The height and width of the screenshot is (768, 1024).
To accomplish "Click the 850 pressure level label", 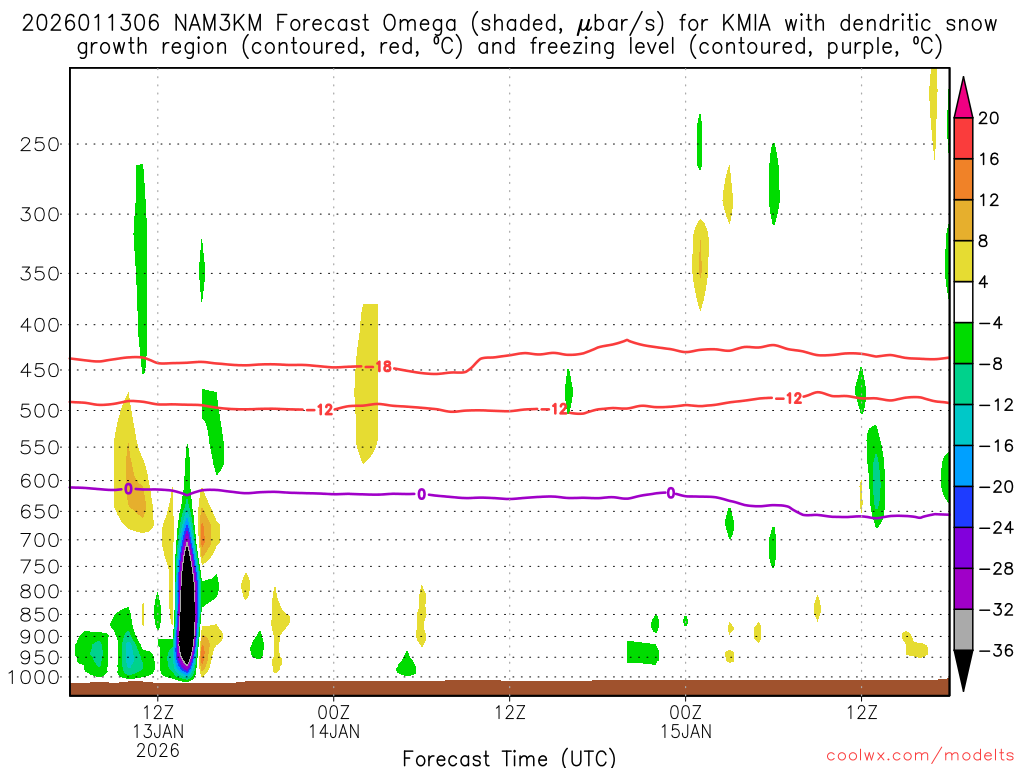I will tap(40, 615).
